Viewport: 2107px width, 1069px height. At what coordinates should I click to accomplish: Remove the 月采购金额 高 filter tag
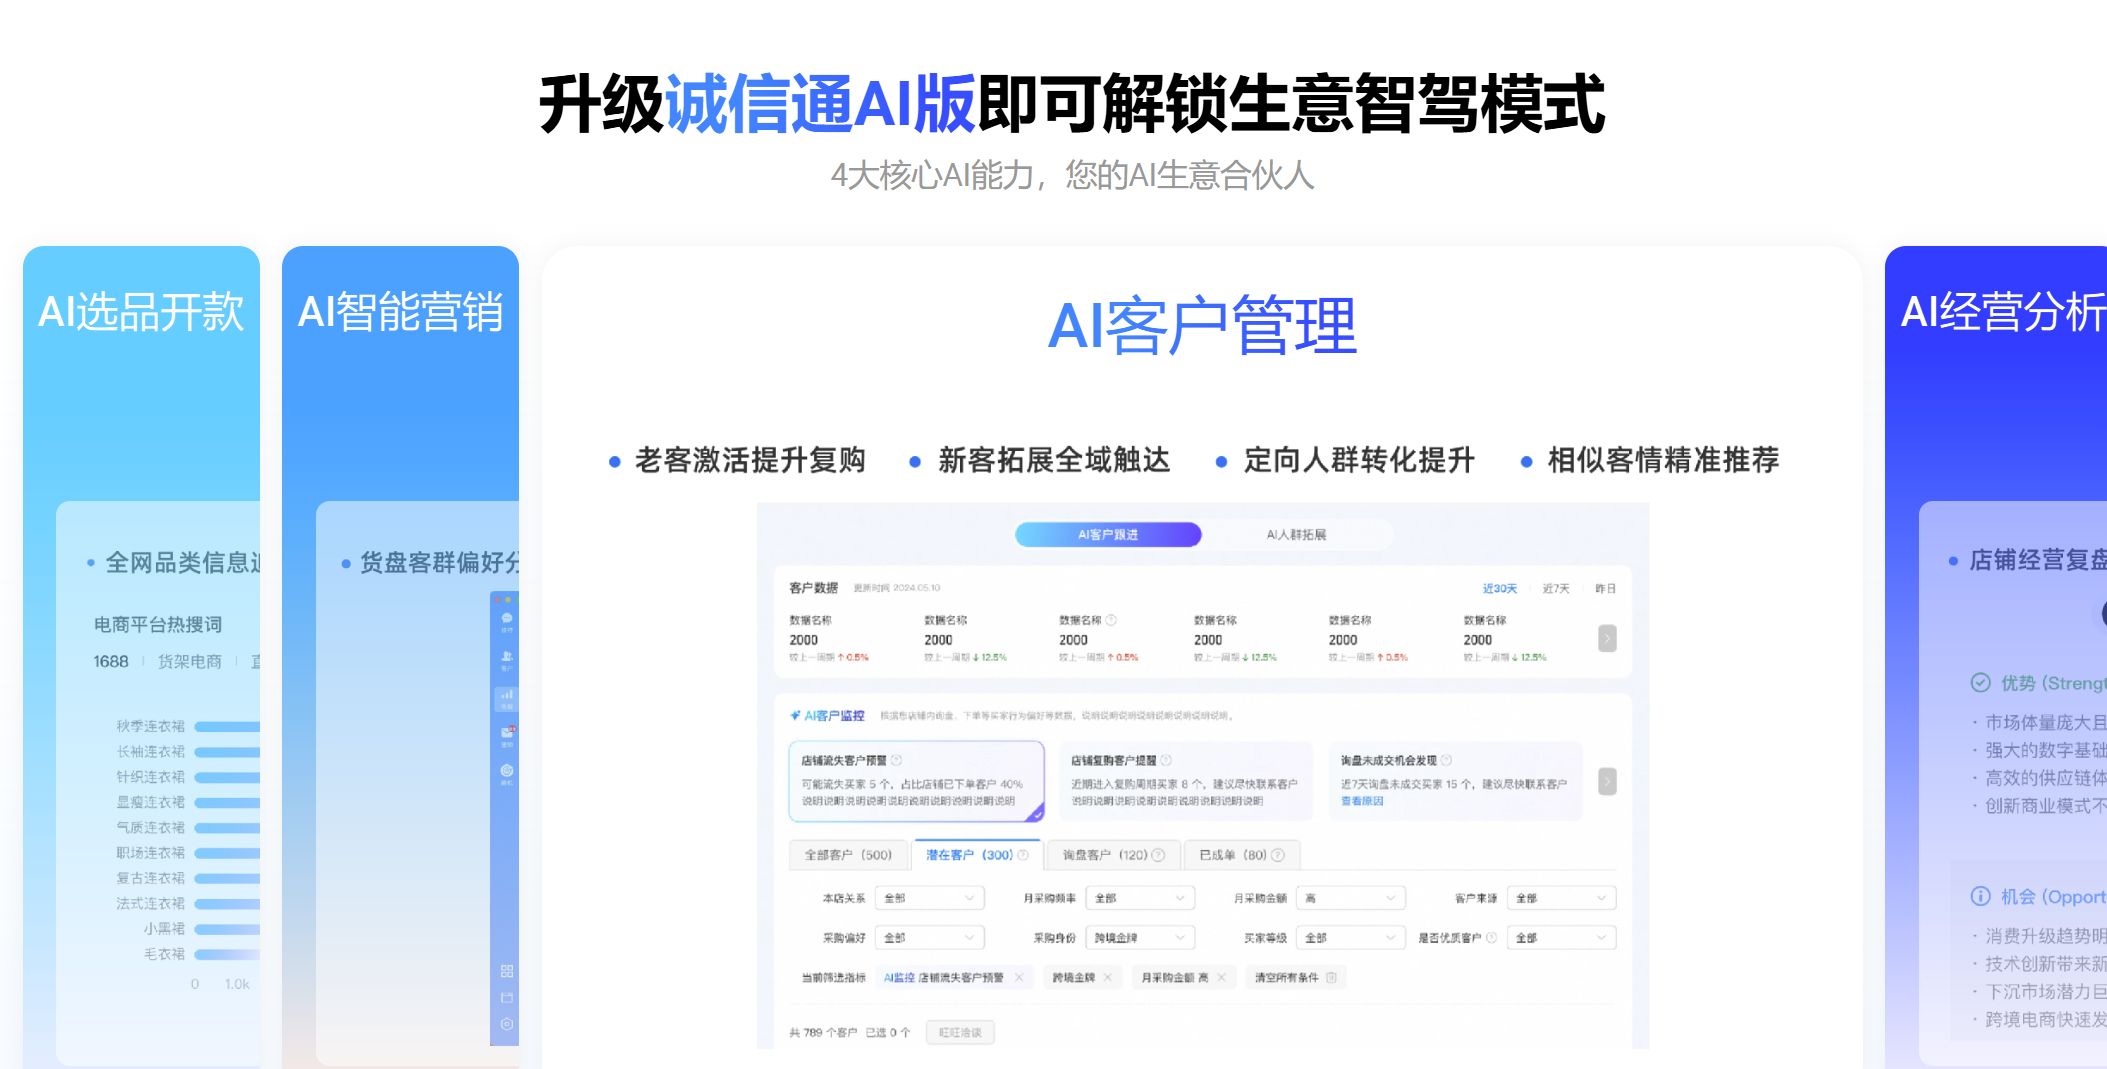point(1222,978)
